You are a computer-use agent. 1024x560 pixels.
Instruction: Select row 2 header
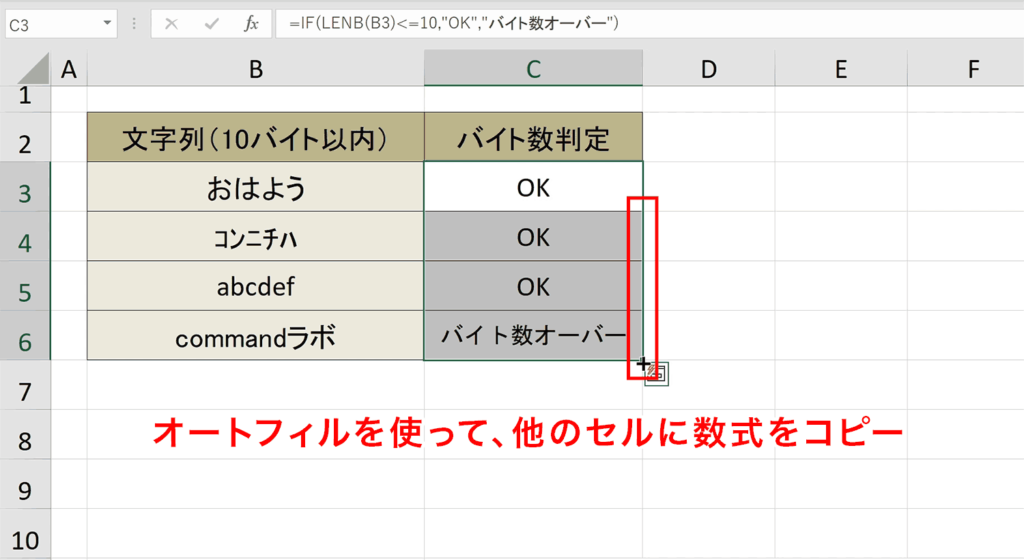(25, 137)
